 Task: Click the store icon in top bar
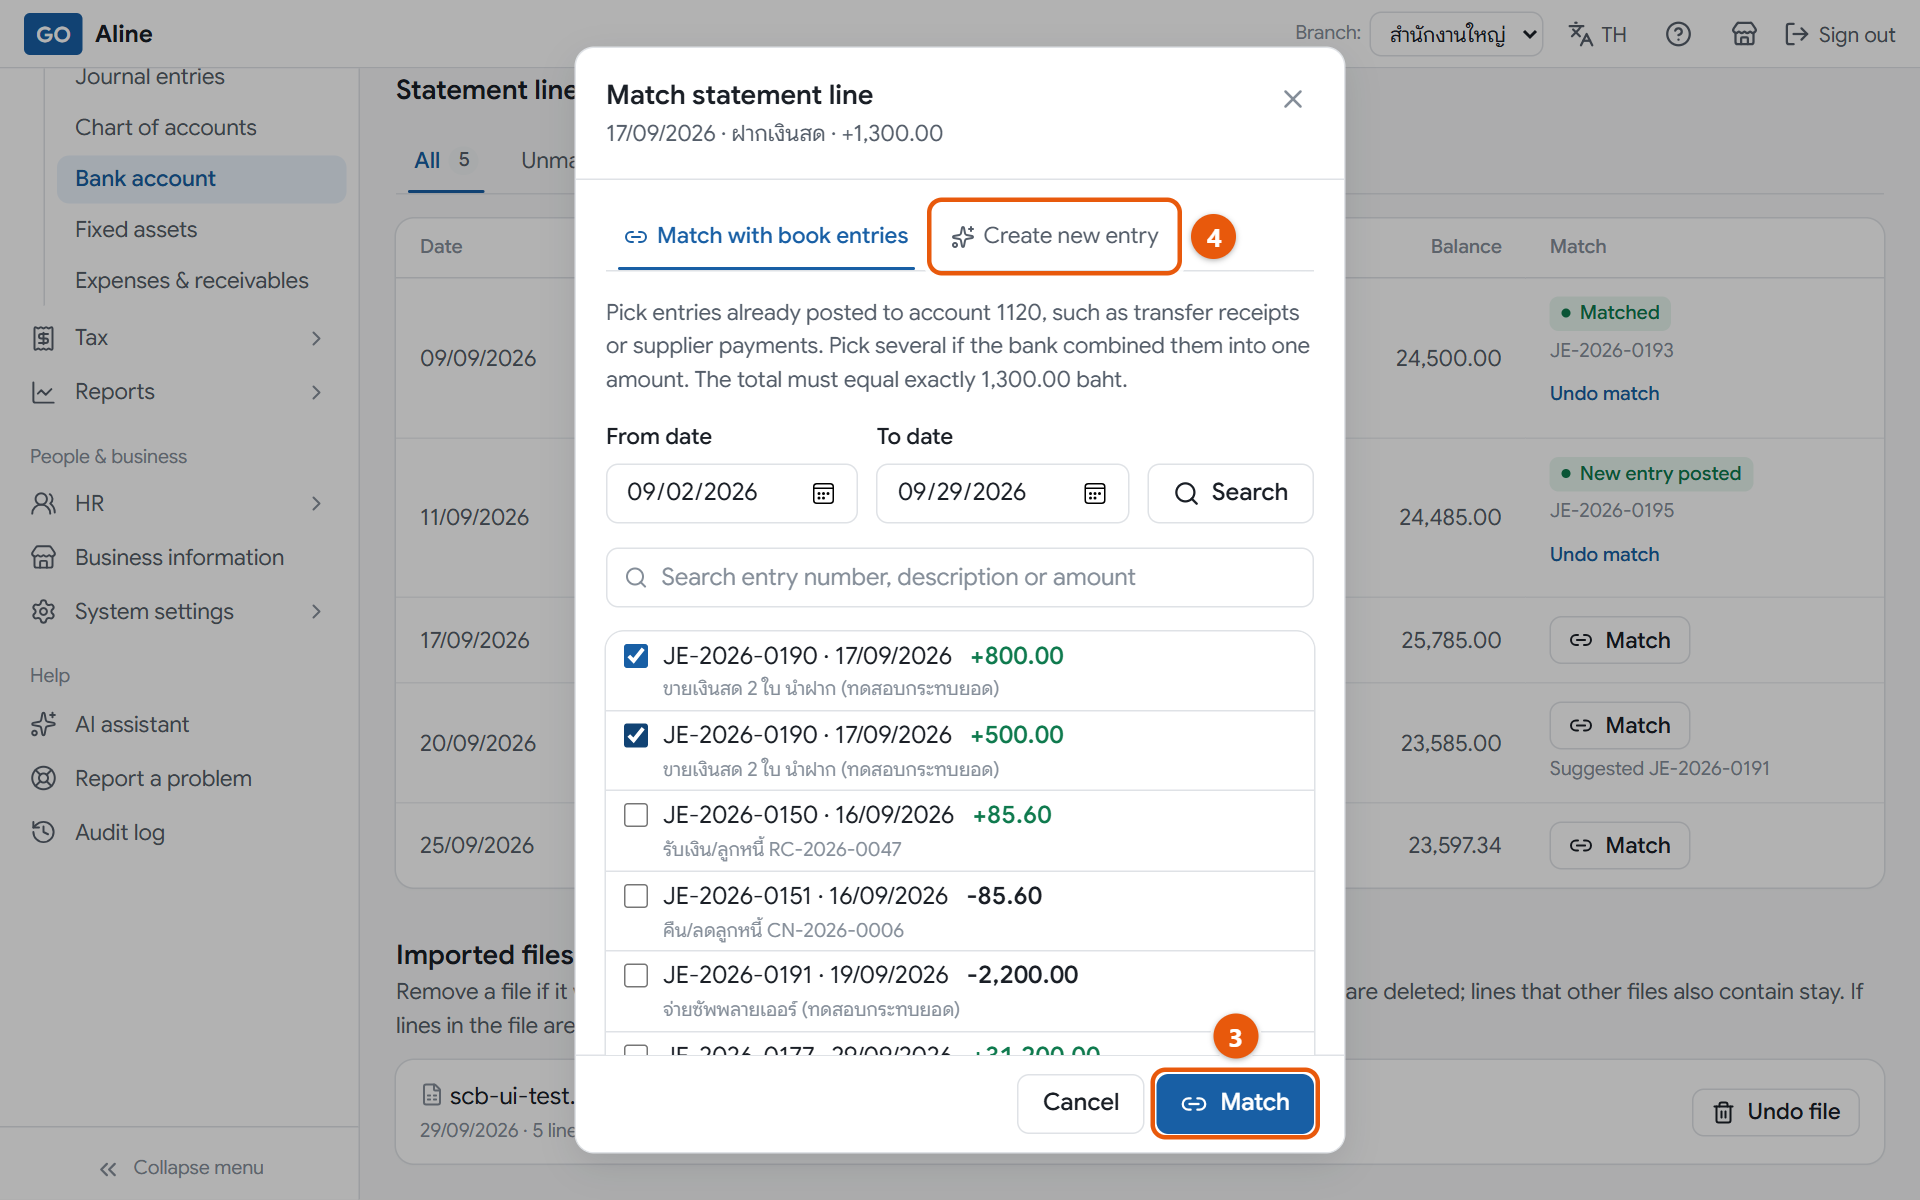click(1744, 35)
